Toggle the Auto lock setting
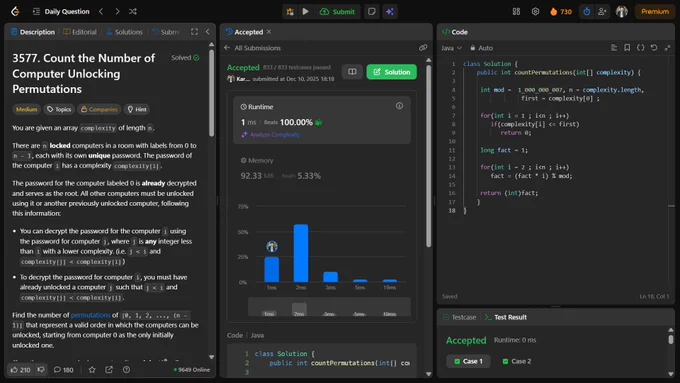This screenshot has width=680, height=383. pyautogui.click(x=481, y=48)
